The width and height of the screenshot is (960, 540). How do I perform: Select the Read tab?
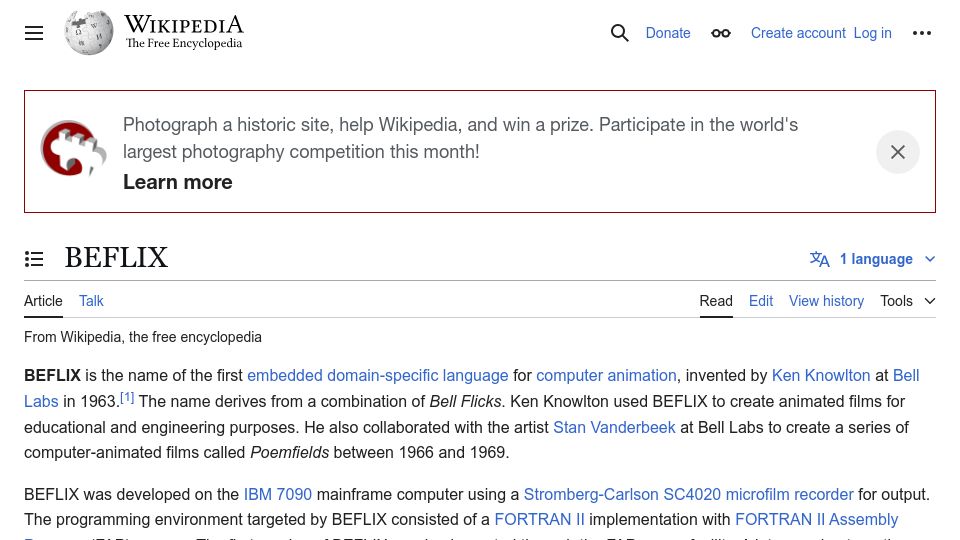coord(716,301)
